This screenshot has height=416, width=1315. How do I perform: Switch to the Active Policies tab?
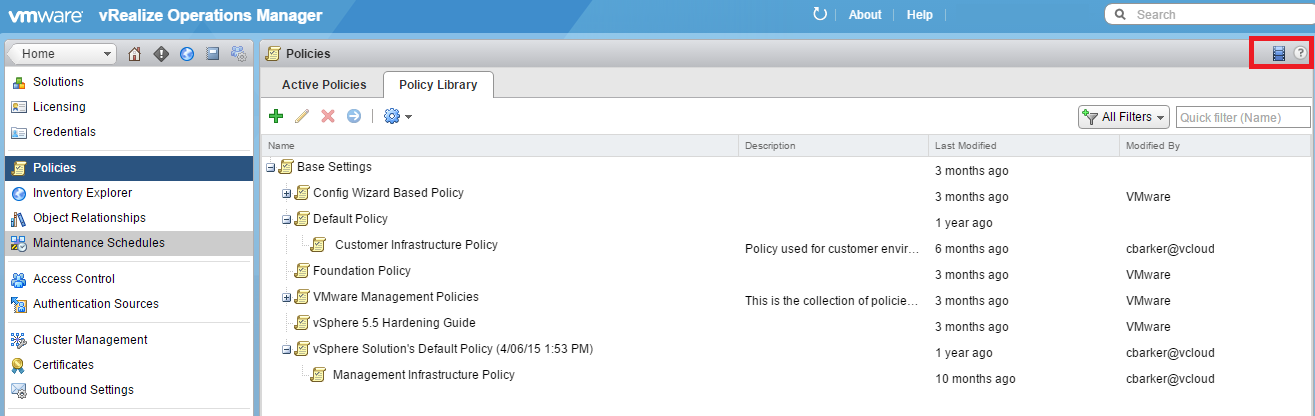click(323, 85)
